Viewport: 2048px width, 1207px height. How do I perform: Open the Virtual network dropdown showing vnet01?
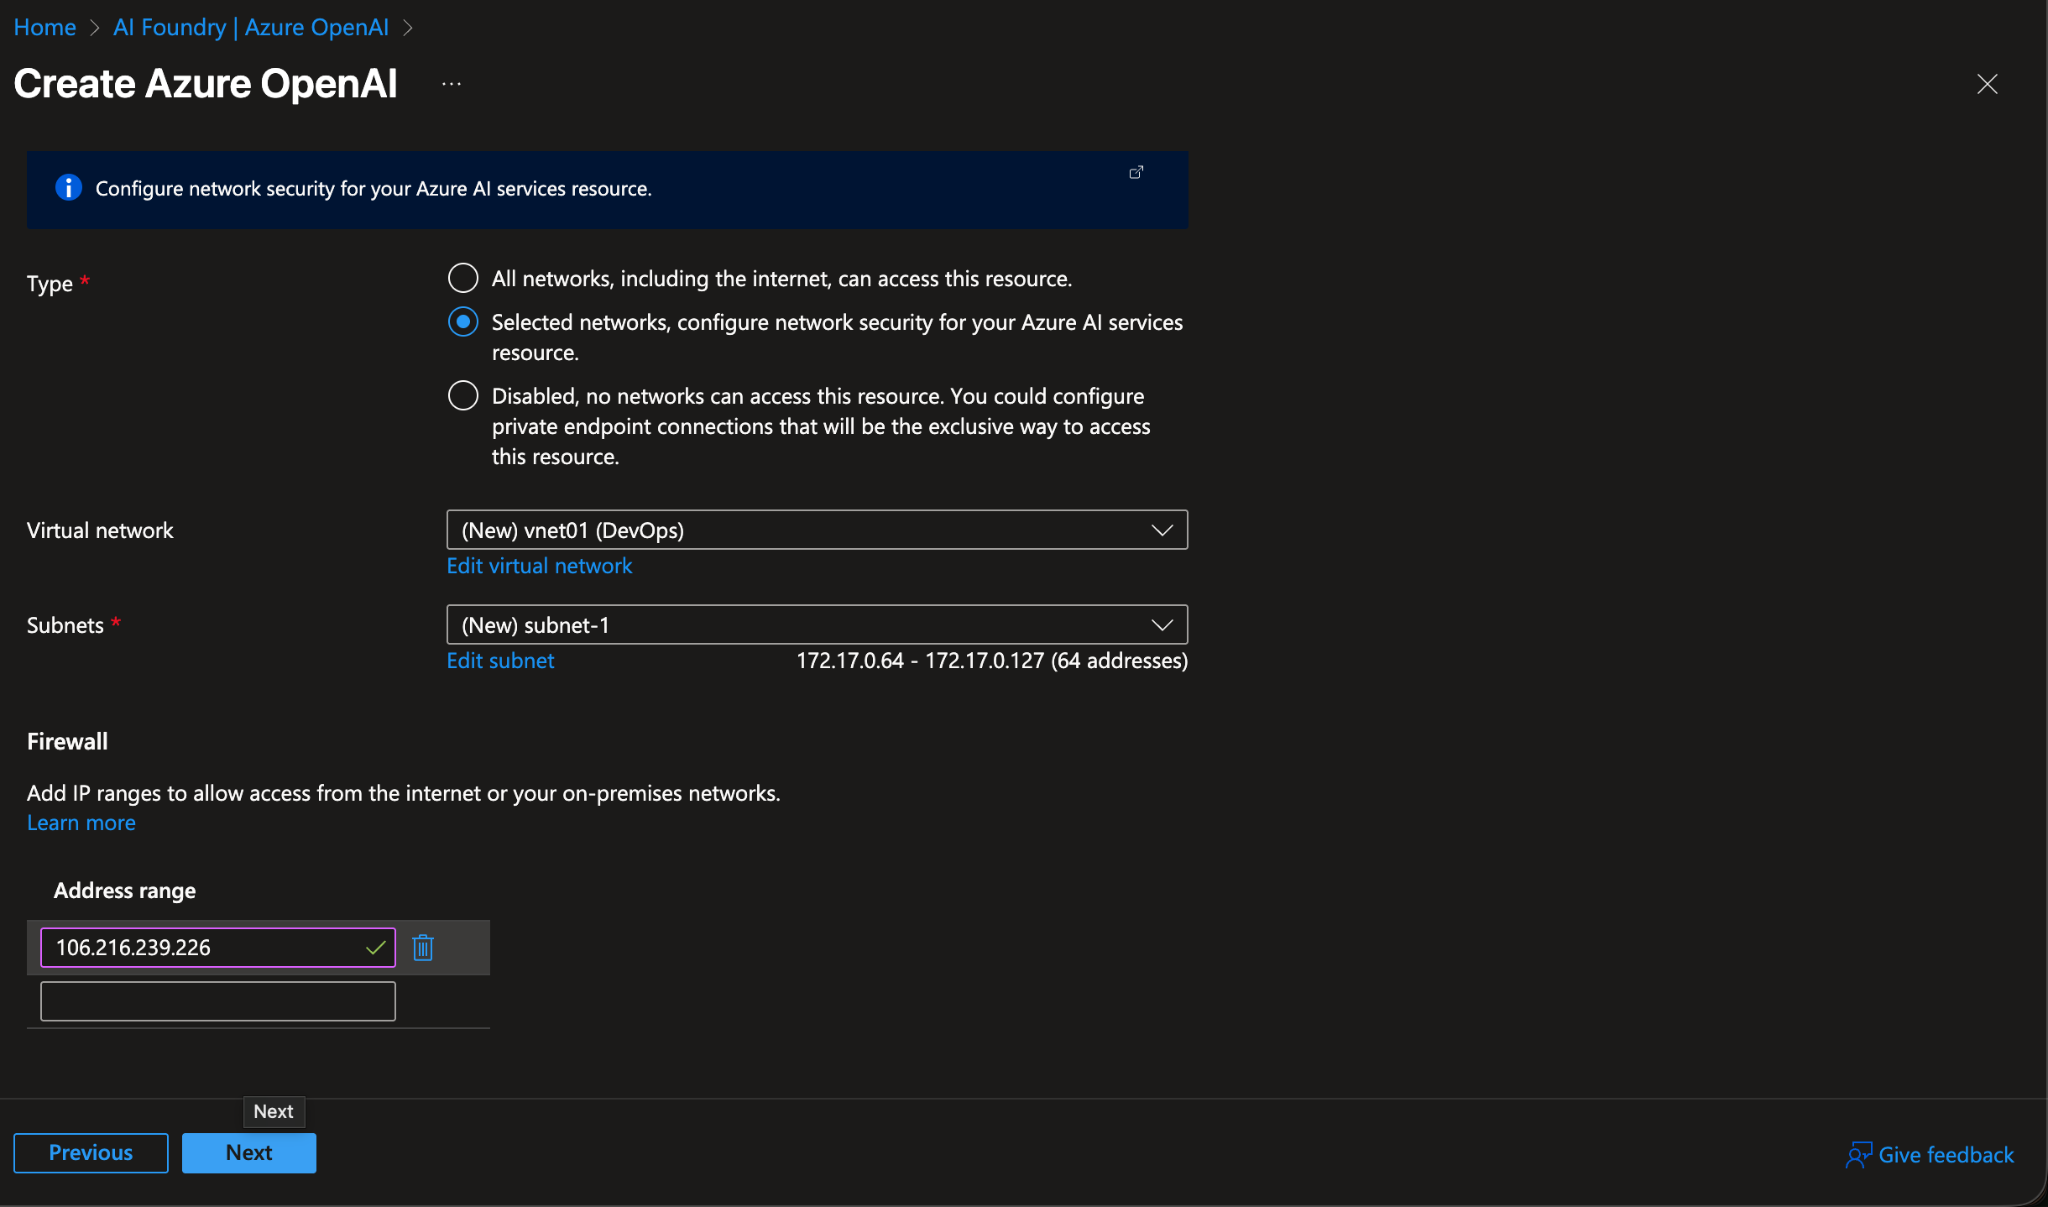(x=1161, y=530)
